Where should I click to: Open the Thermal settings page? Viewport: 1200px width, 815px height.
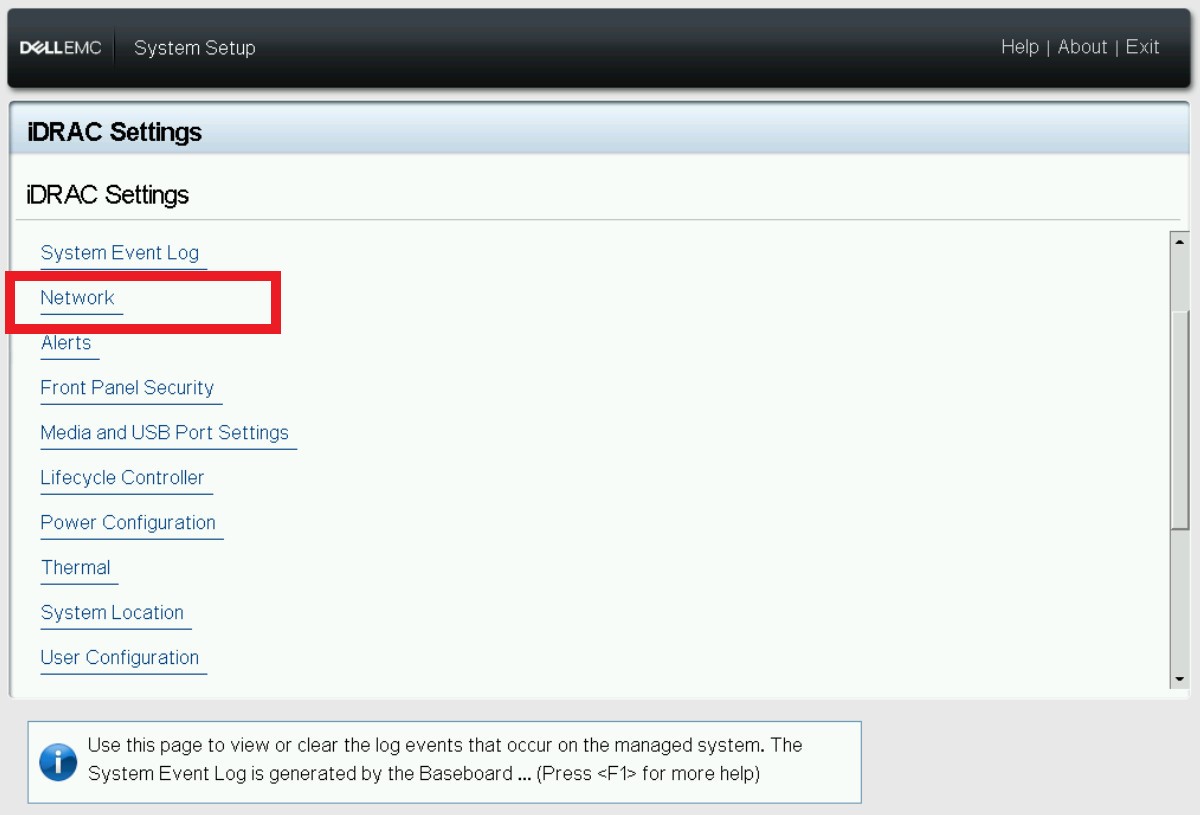[x=77, y=567]
